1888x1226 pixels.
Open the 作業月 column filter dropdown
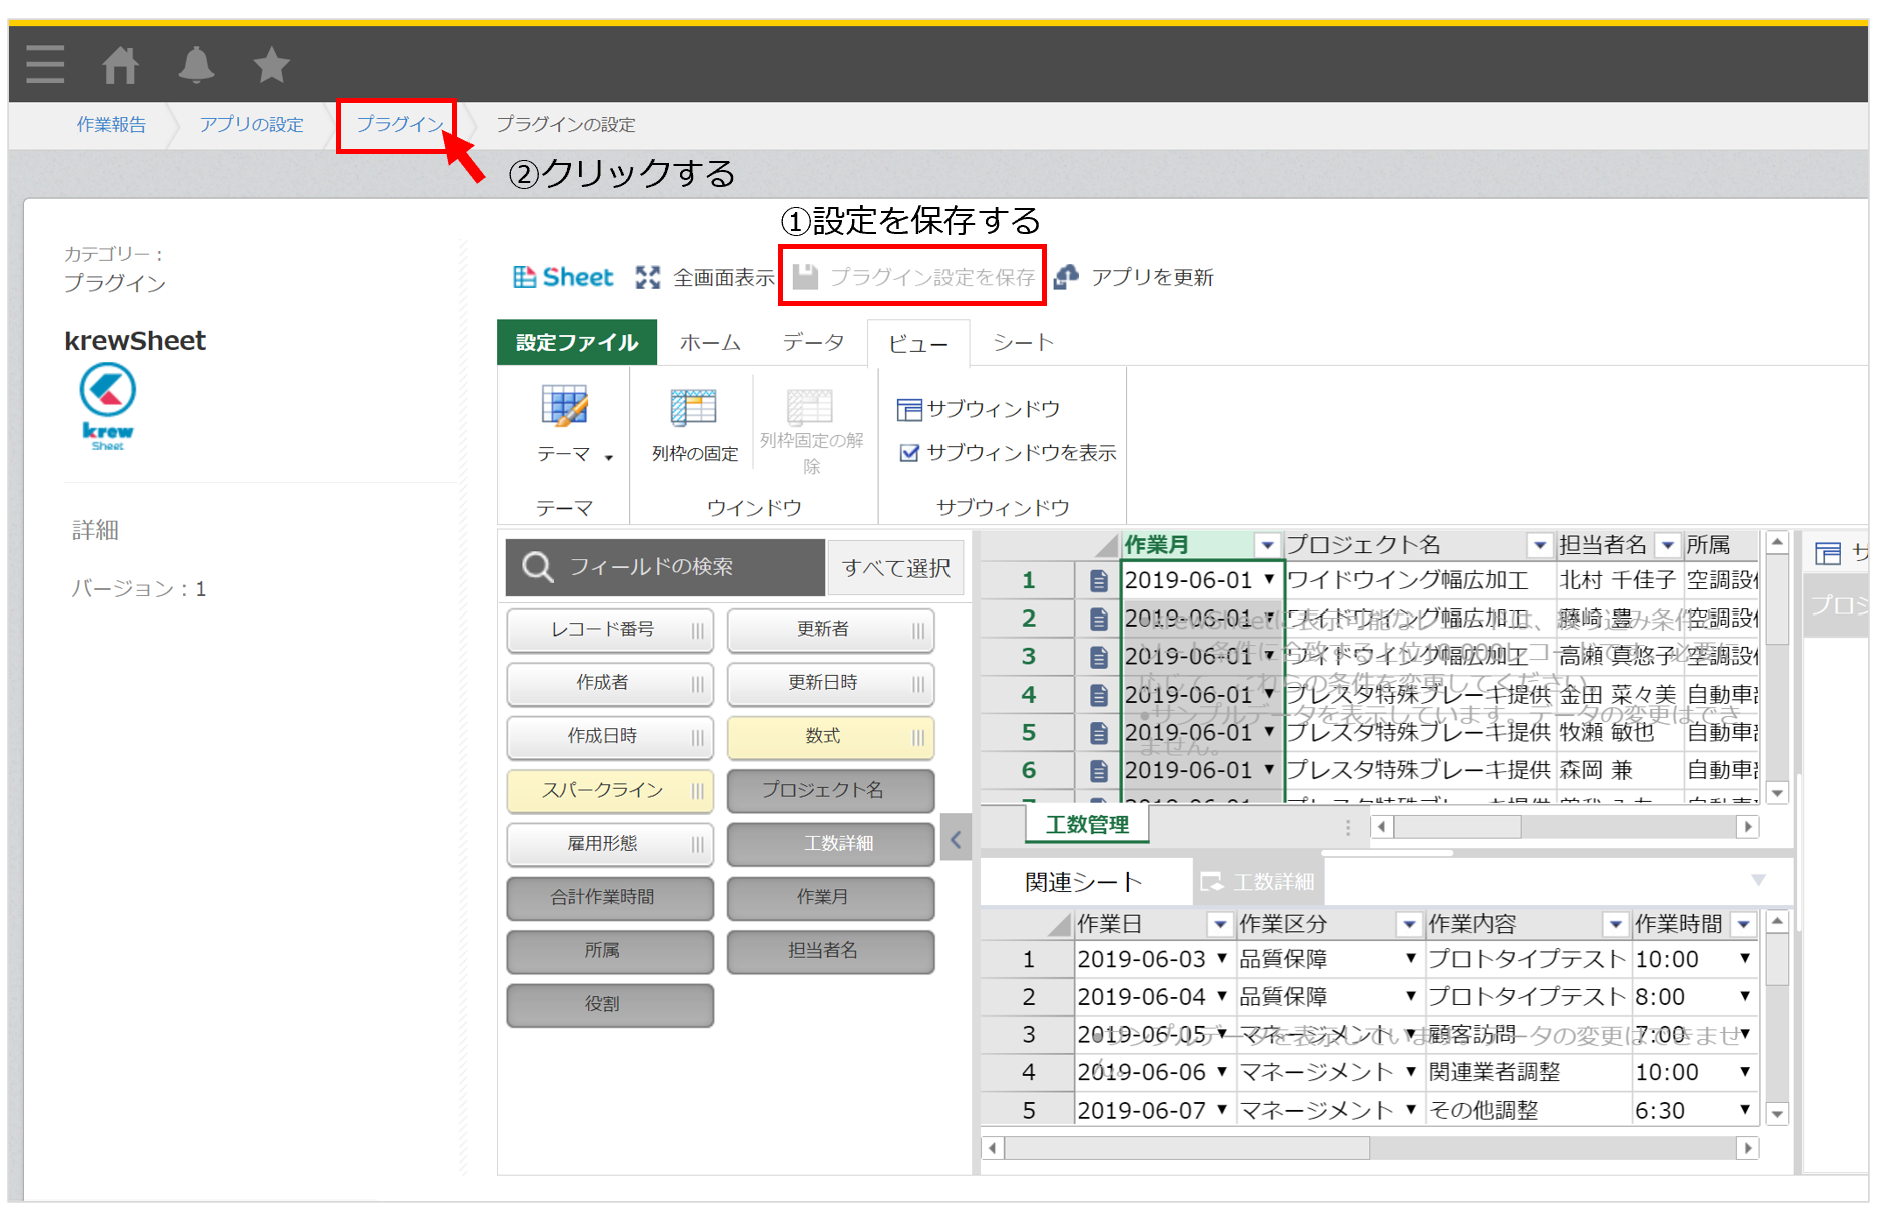tap(1267, 544)
